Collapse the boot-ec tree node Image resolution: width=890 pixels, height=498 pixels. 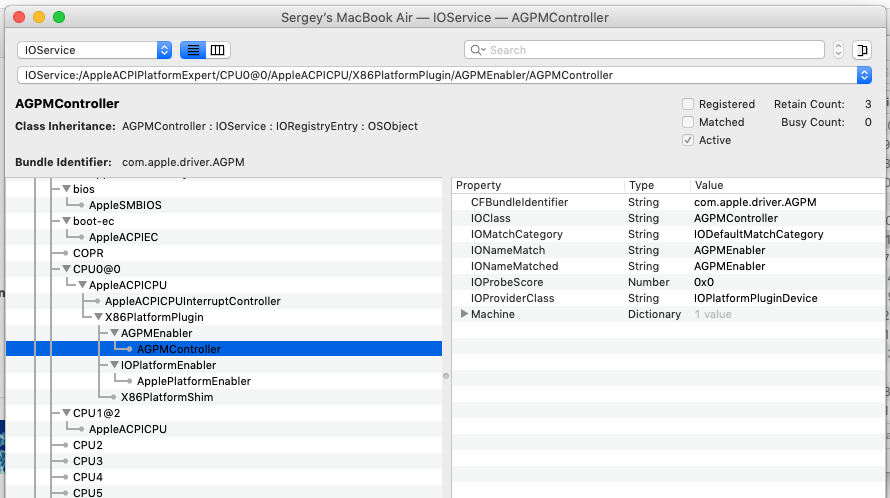(x=66, y=221)
